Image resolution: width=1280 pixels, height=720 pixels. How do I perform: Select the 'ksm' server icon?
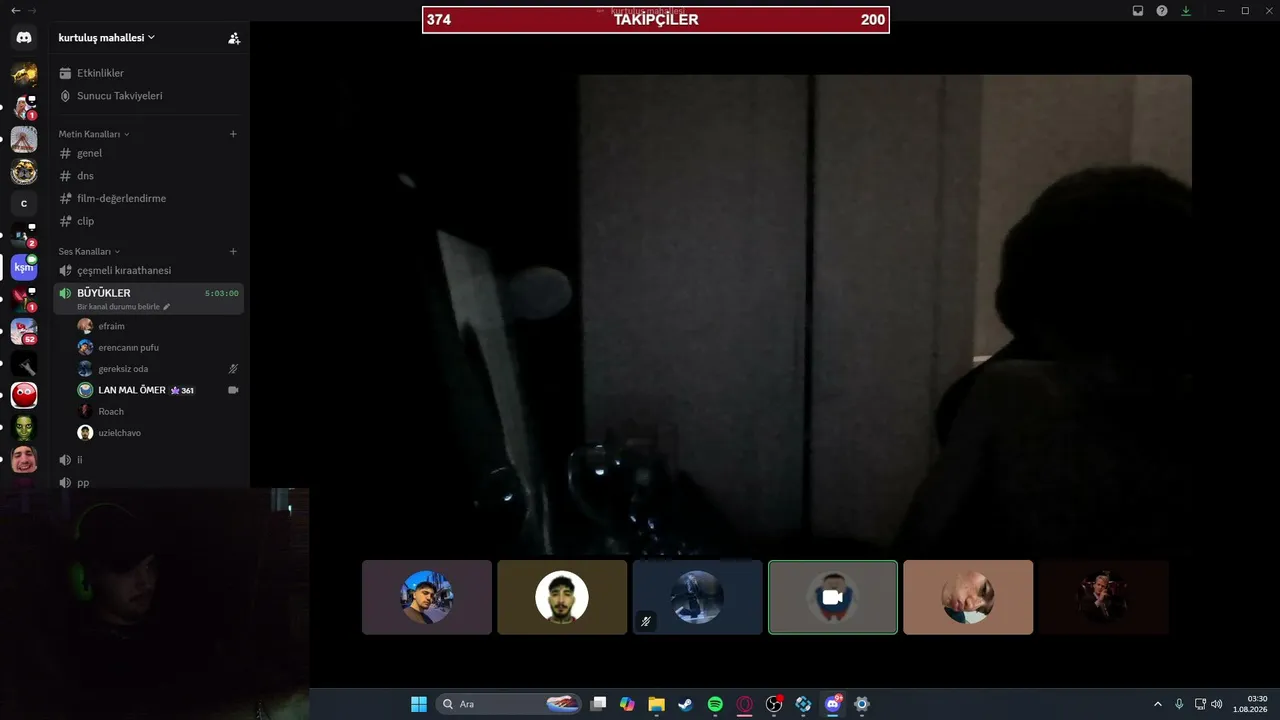[x=24, y=267]
